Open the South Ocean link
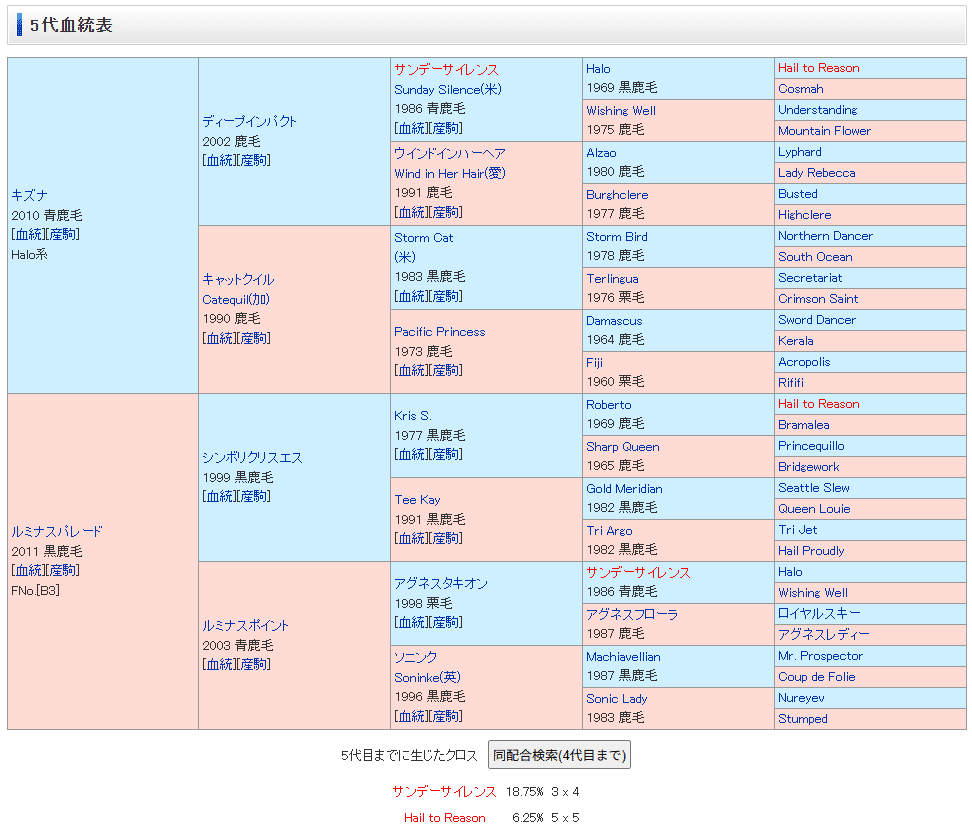 (815, 257)
